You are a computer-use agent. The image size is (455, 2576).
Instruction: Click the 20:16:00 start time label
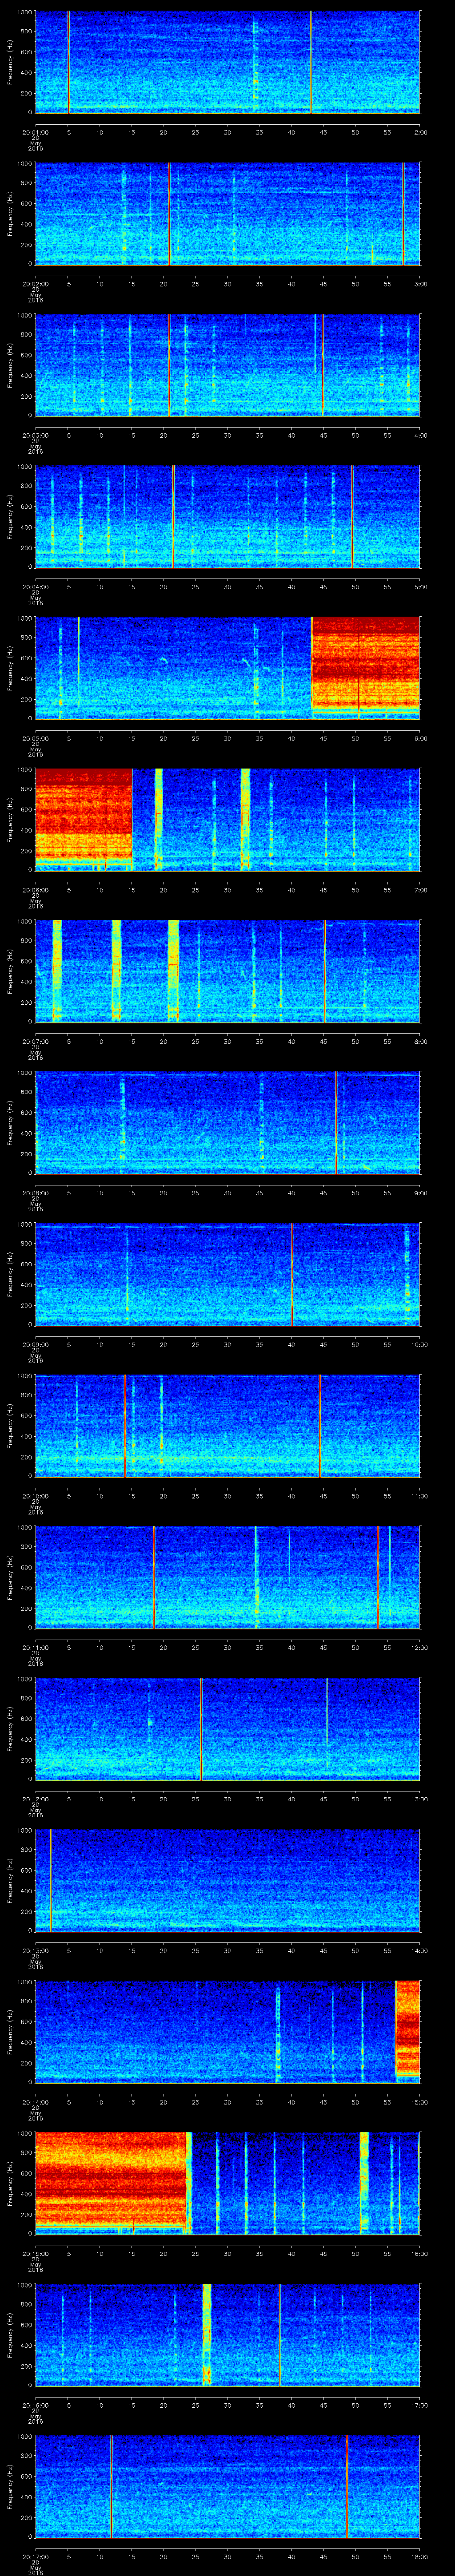tap(35, 2405)
